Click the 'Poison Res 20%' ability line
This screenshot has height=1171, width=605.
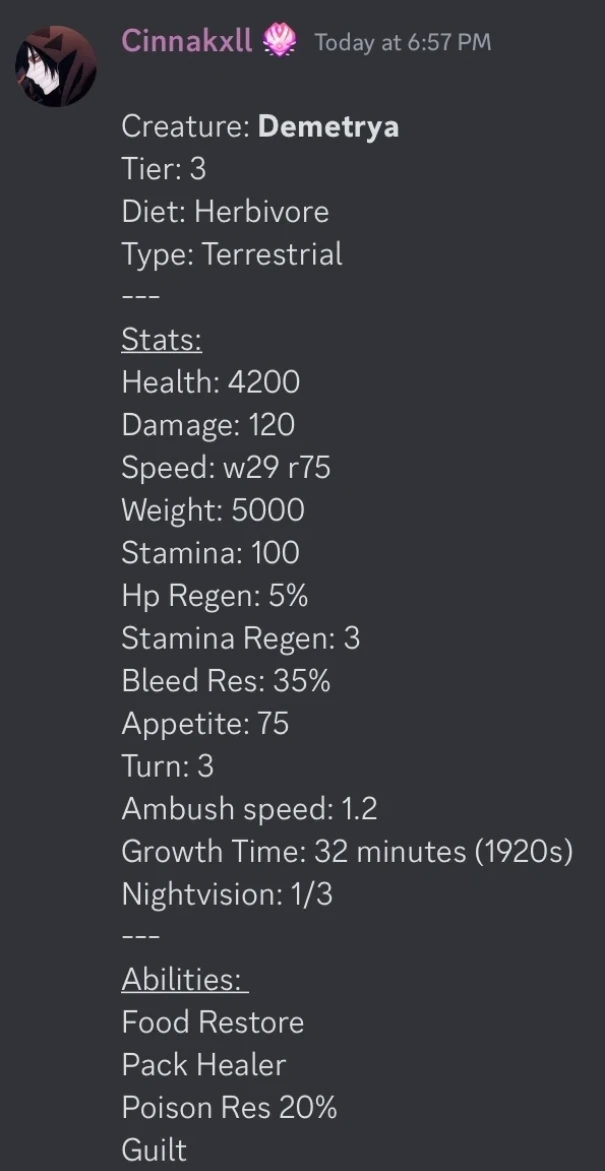click(229, 1108)
